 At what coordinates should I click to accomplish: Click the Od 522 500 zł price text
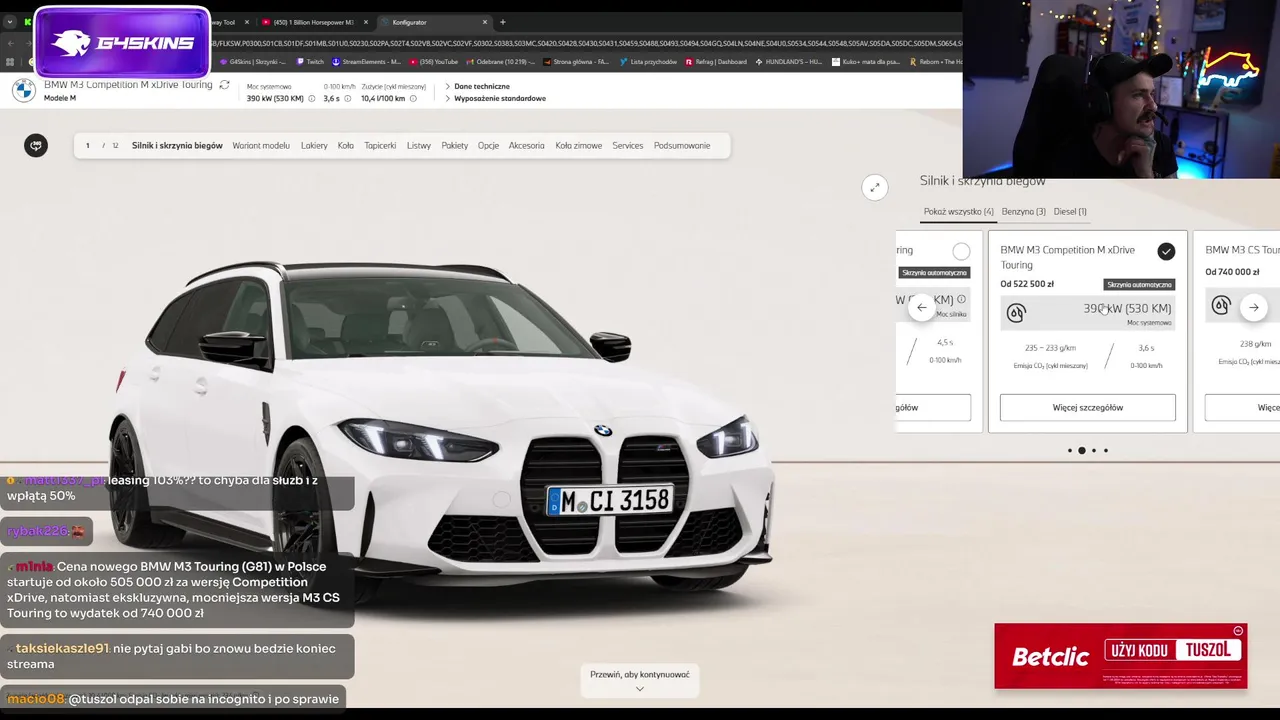1027,284
